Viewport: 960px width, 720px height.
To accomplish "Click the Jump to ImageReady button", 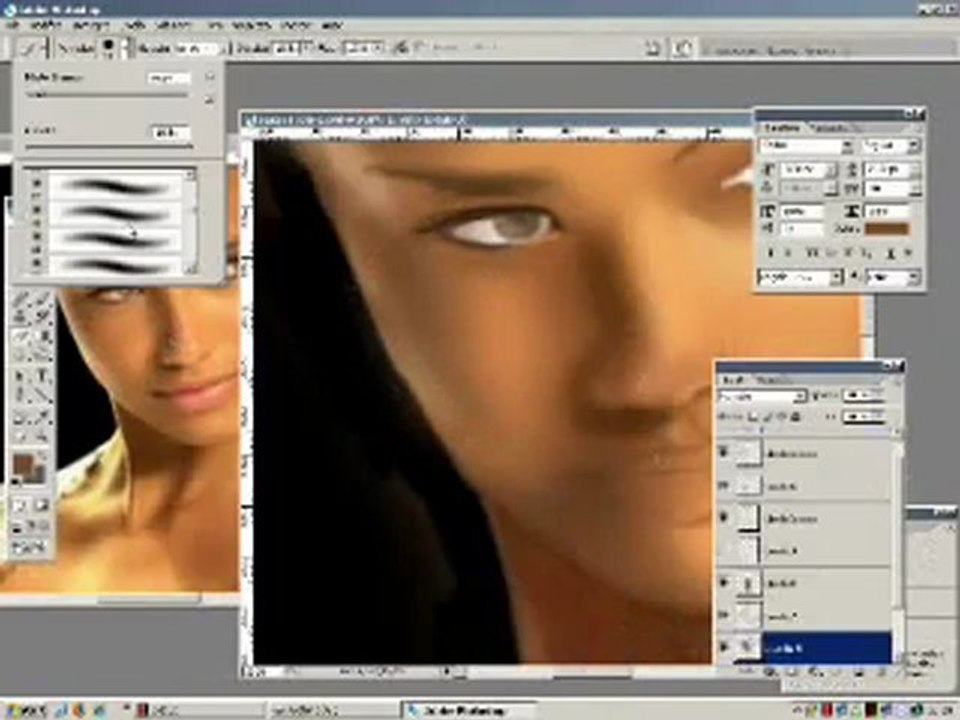I will [x=29, y=547].
